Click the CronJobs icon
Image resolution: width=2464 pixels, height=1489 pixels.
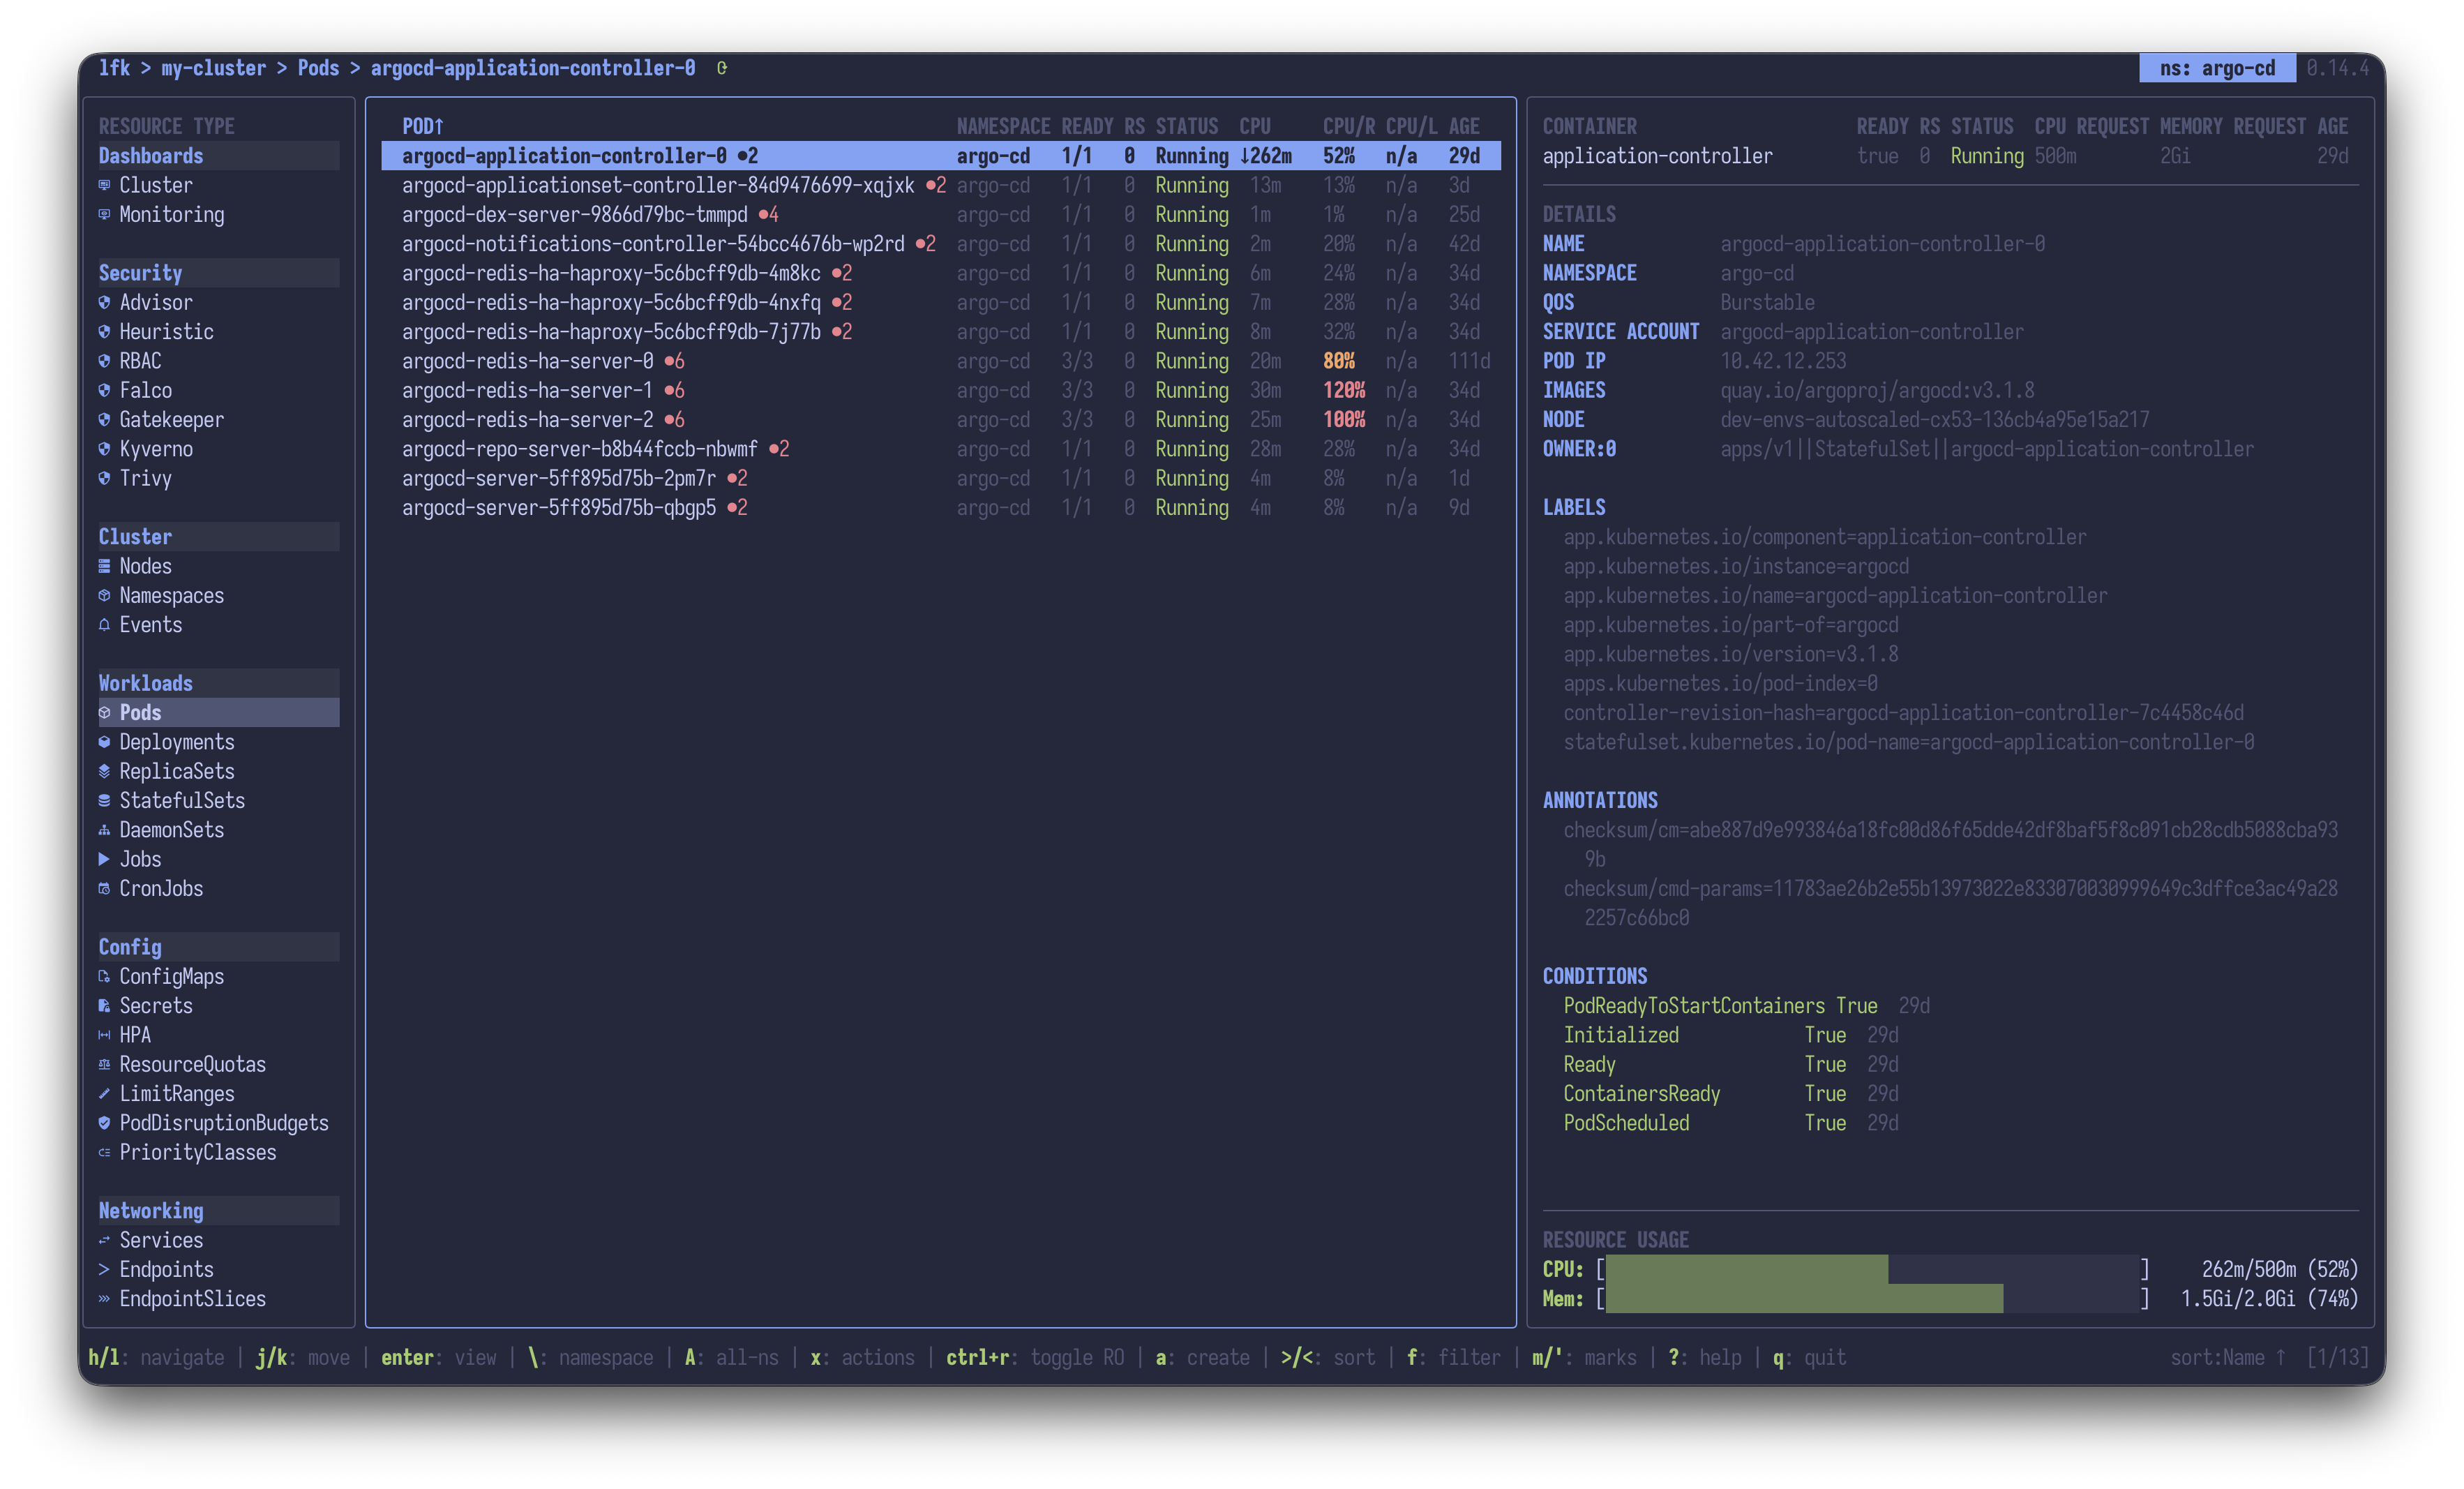104,888
